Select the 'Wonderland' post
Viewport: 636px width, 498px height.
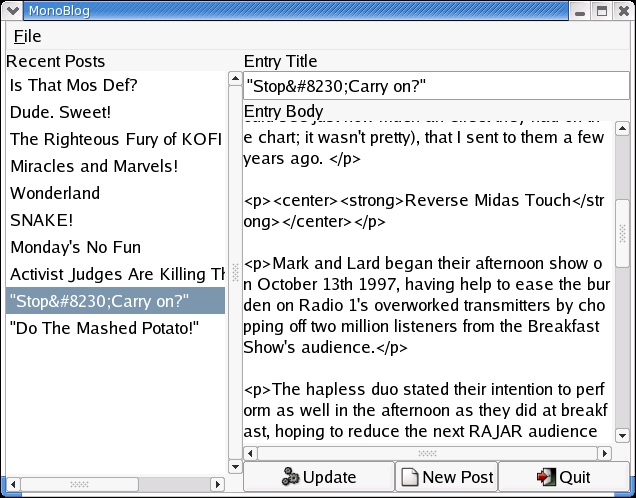55,193
